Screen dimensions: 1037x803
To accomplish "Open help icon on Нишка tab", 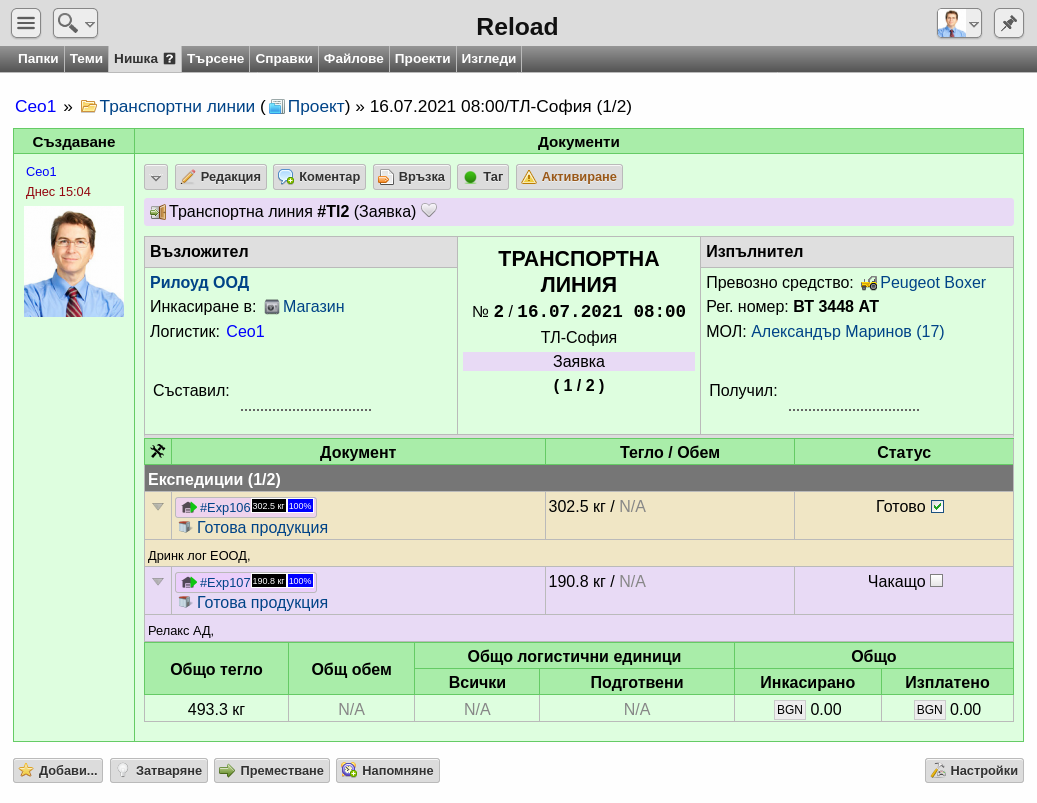I will [169, 59].
